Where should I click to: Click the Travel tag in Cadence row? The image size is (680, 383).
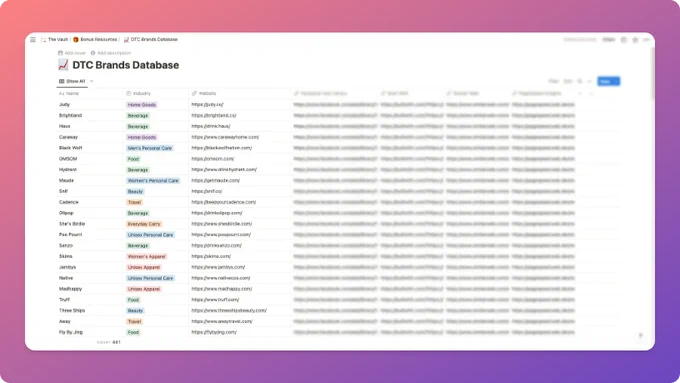[134, 202]
